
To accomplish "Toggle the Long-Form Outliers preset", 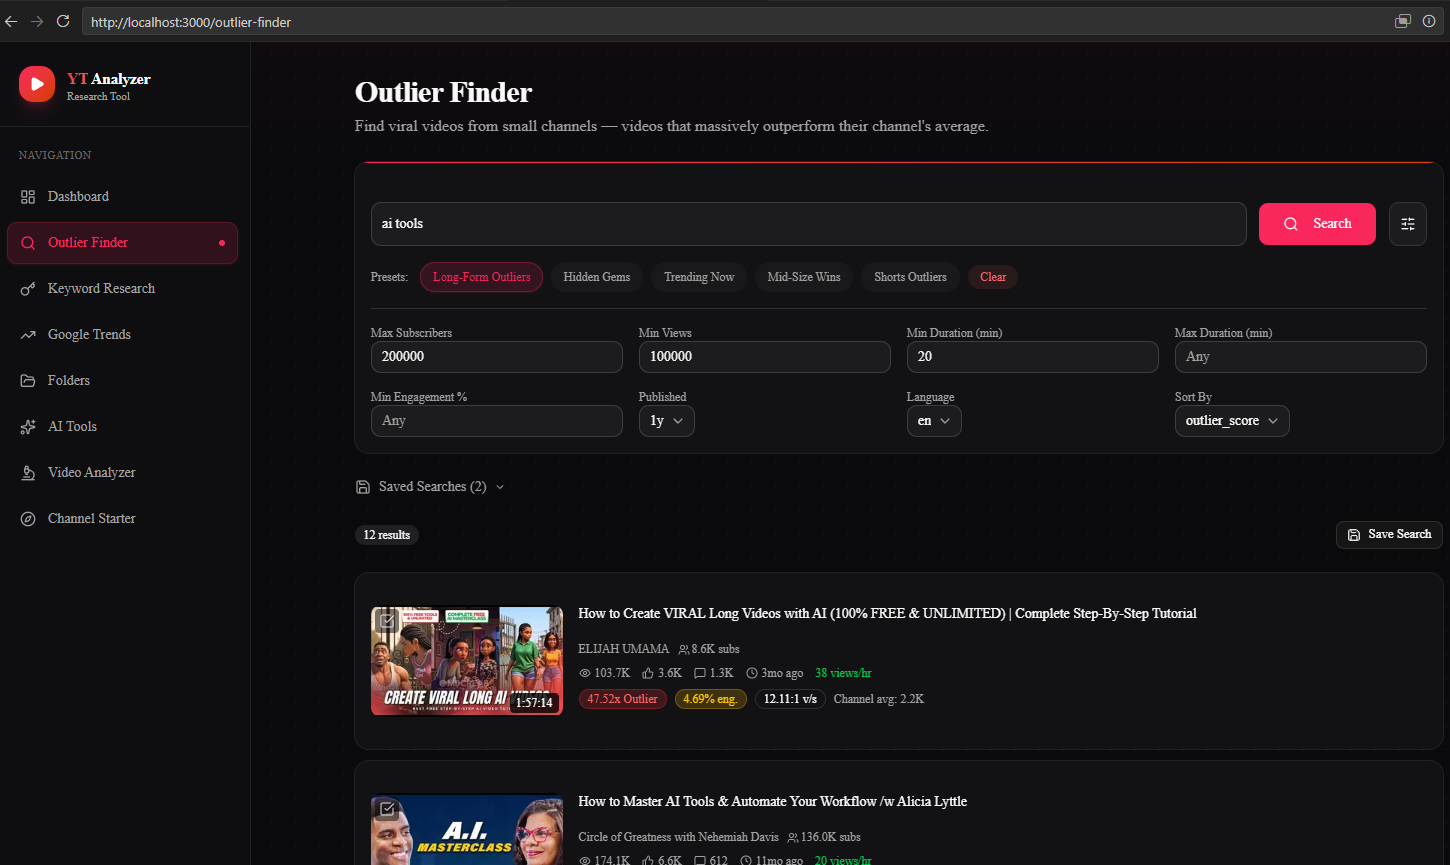I will (x=481, y=277).
